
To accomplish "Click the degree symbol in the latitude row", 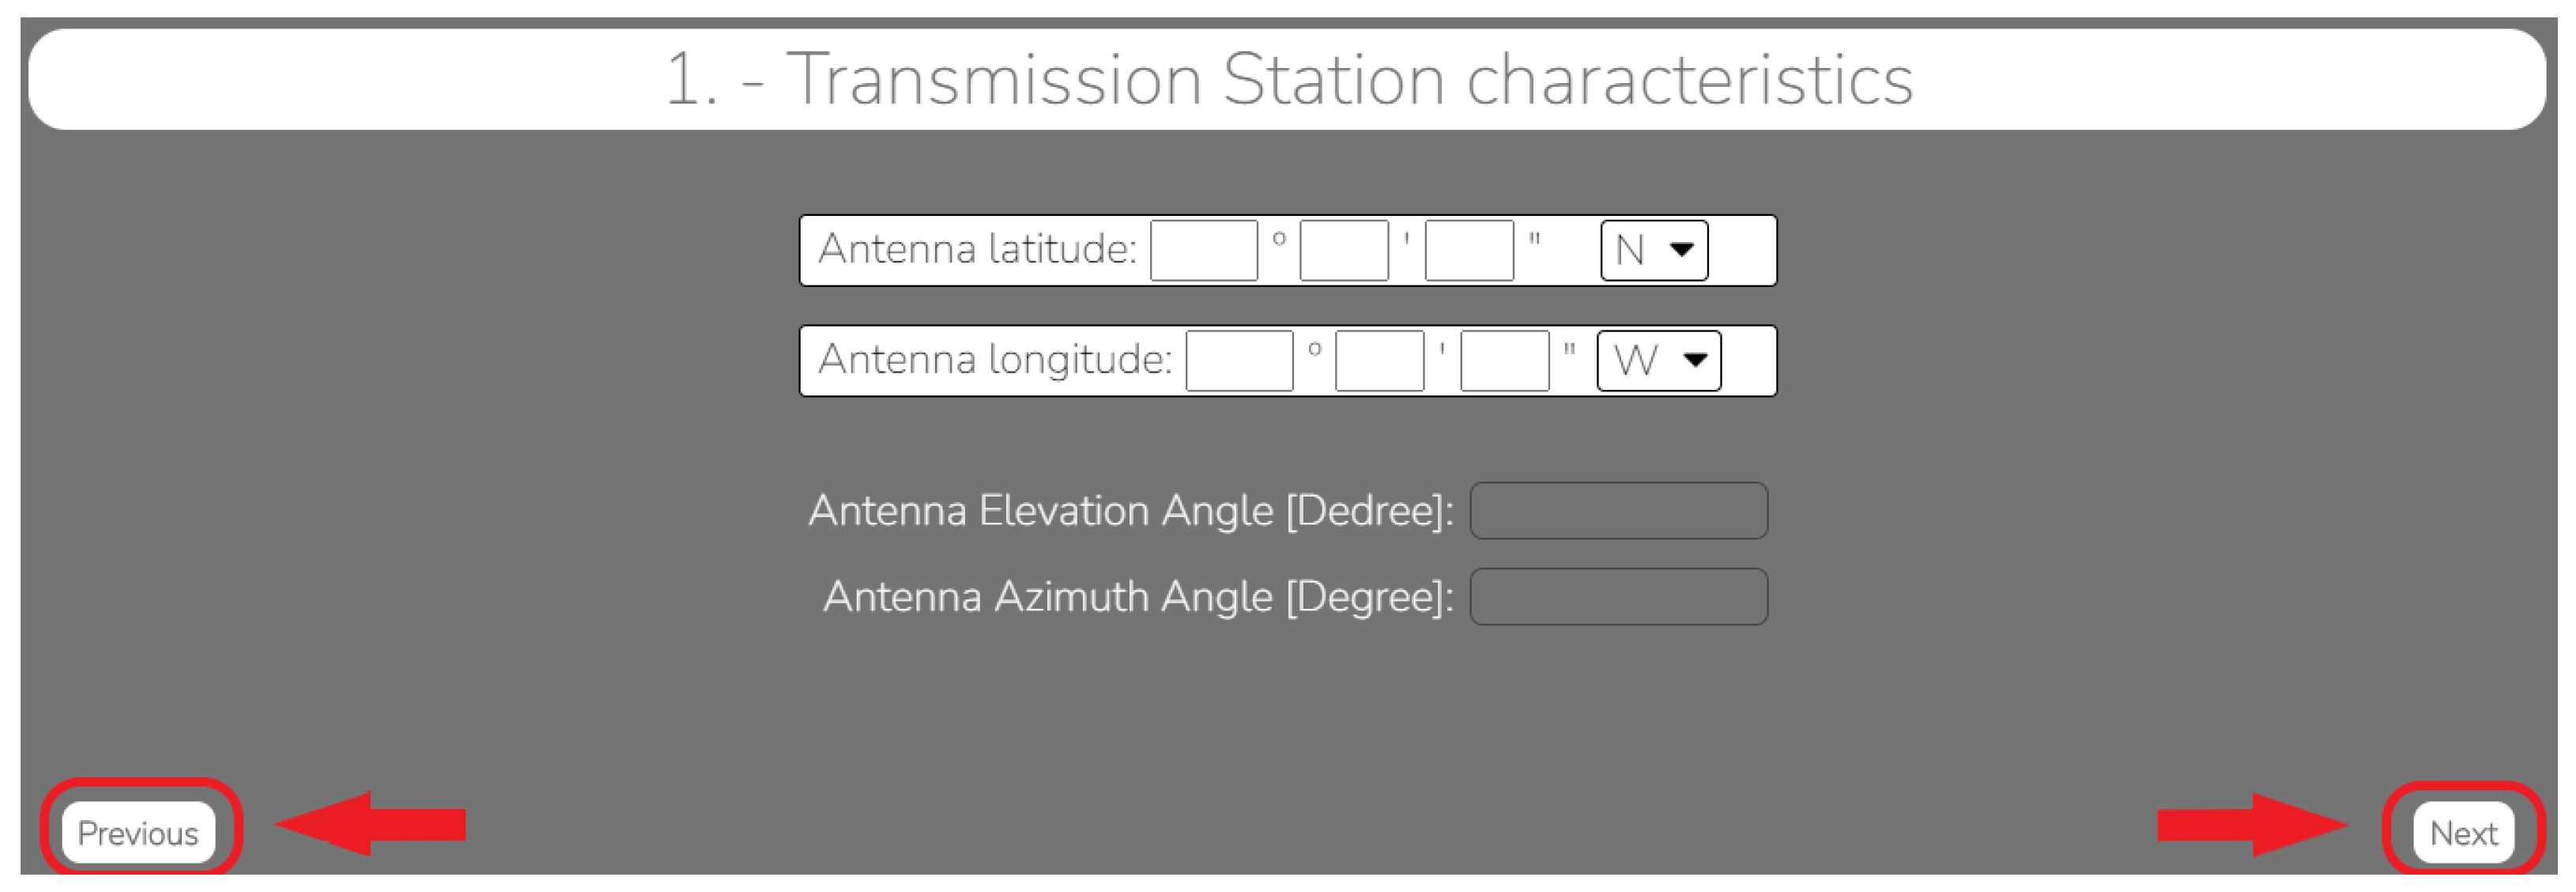I will click(x=1278, y=239).
